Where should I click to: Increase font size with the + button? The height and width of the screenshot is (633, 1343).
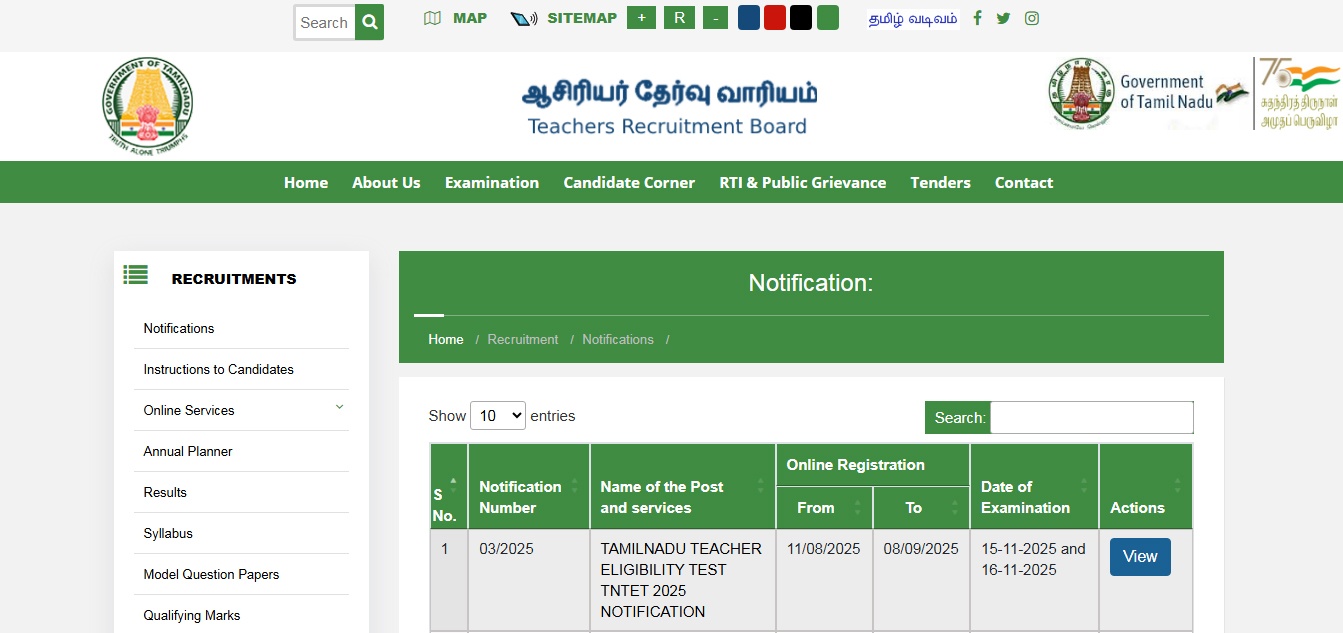641,18
